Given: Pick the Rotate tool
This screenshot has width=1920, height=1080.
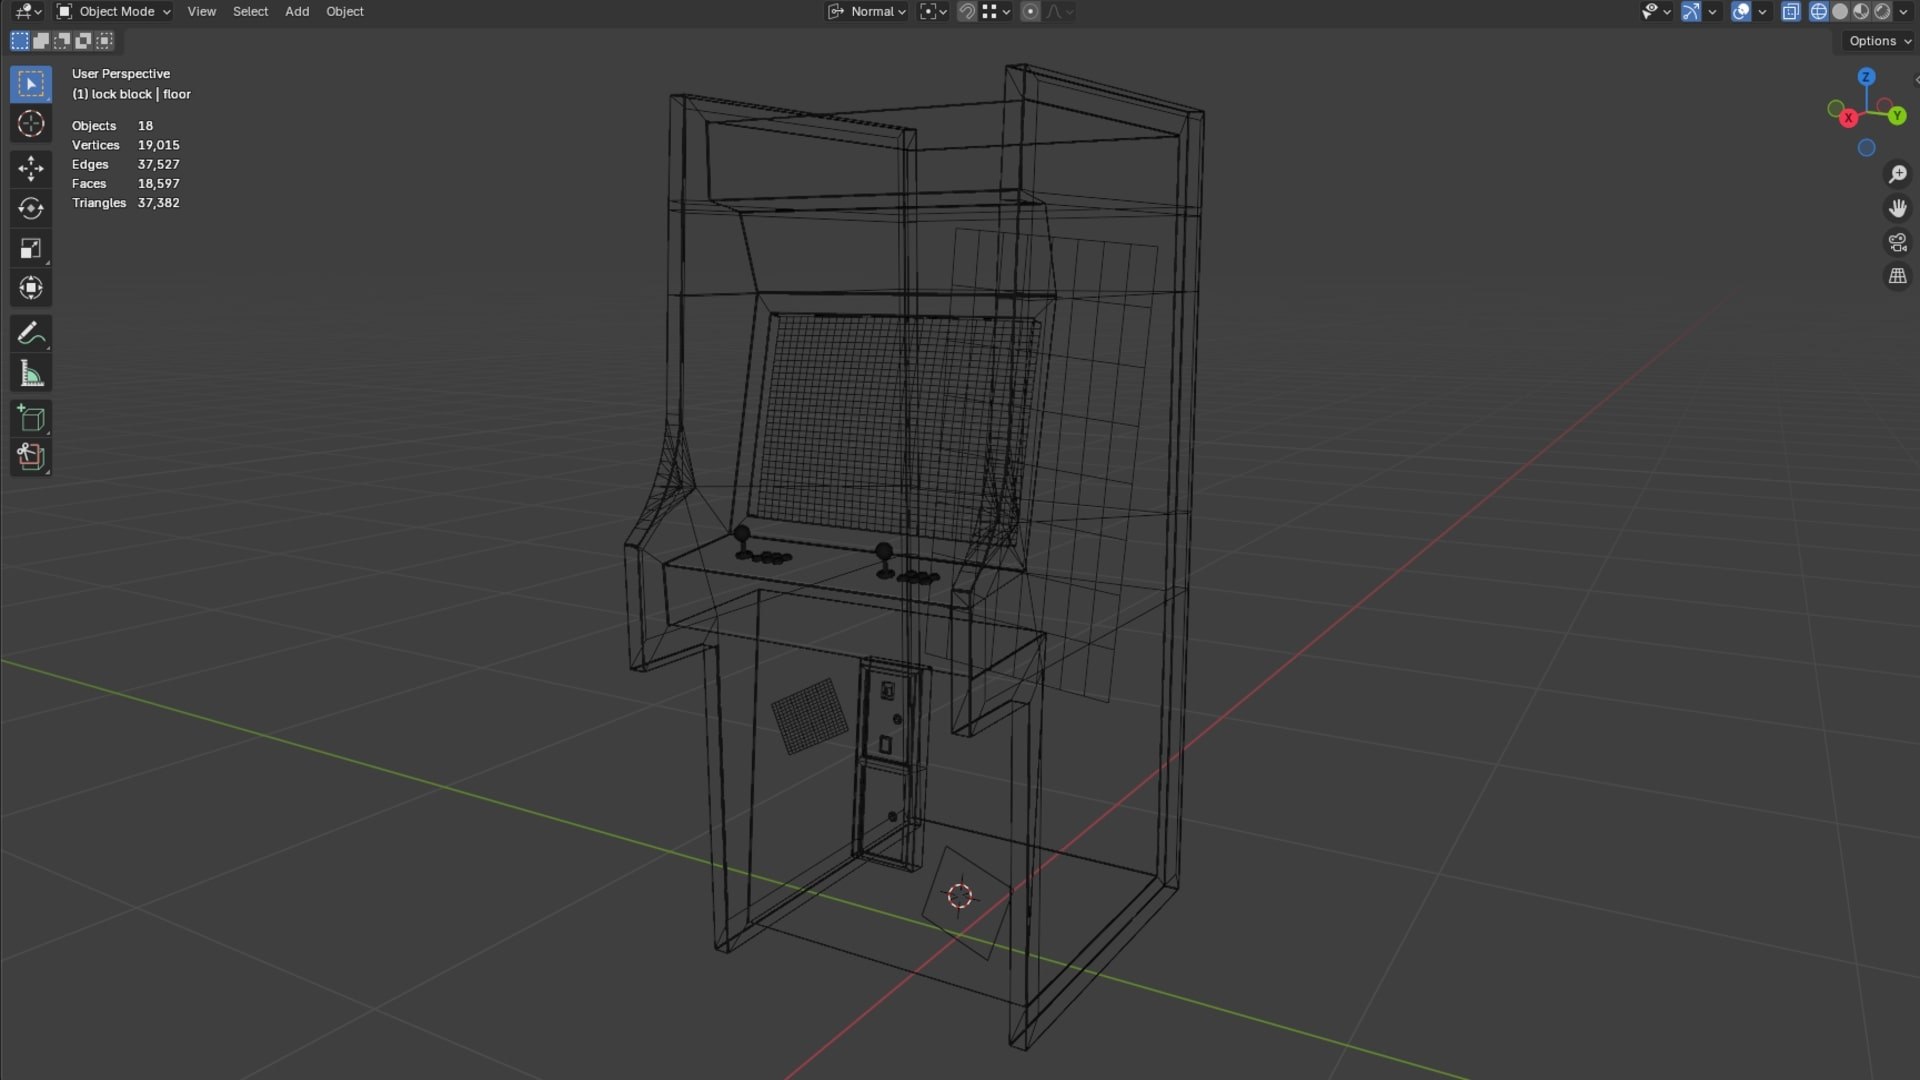Looking at the screenshot, I should tap(31, 208).
